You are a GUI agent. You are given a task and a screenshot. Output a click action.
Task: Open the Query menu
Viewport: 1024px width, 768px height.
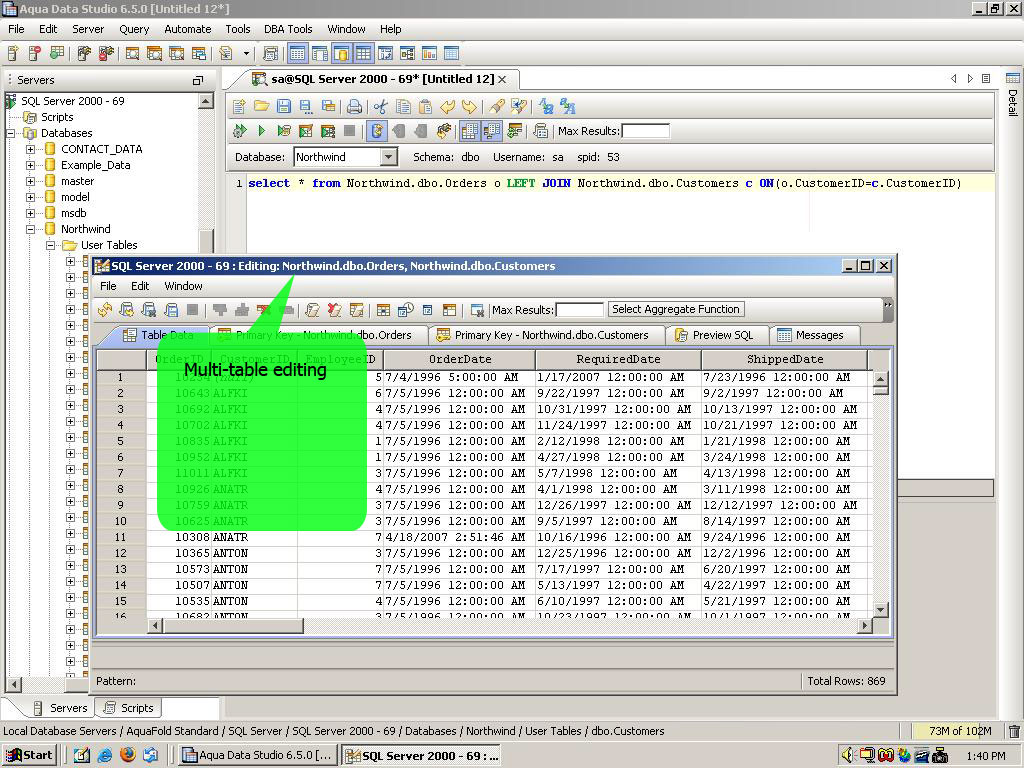[x=134, y=29]
